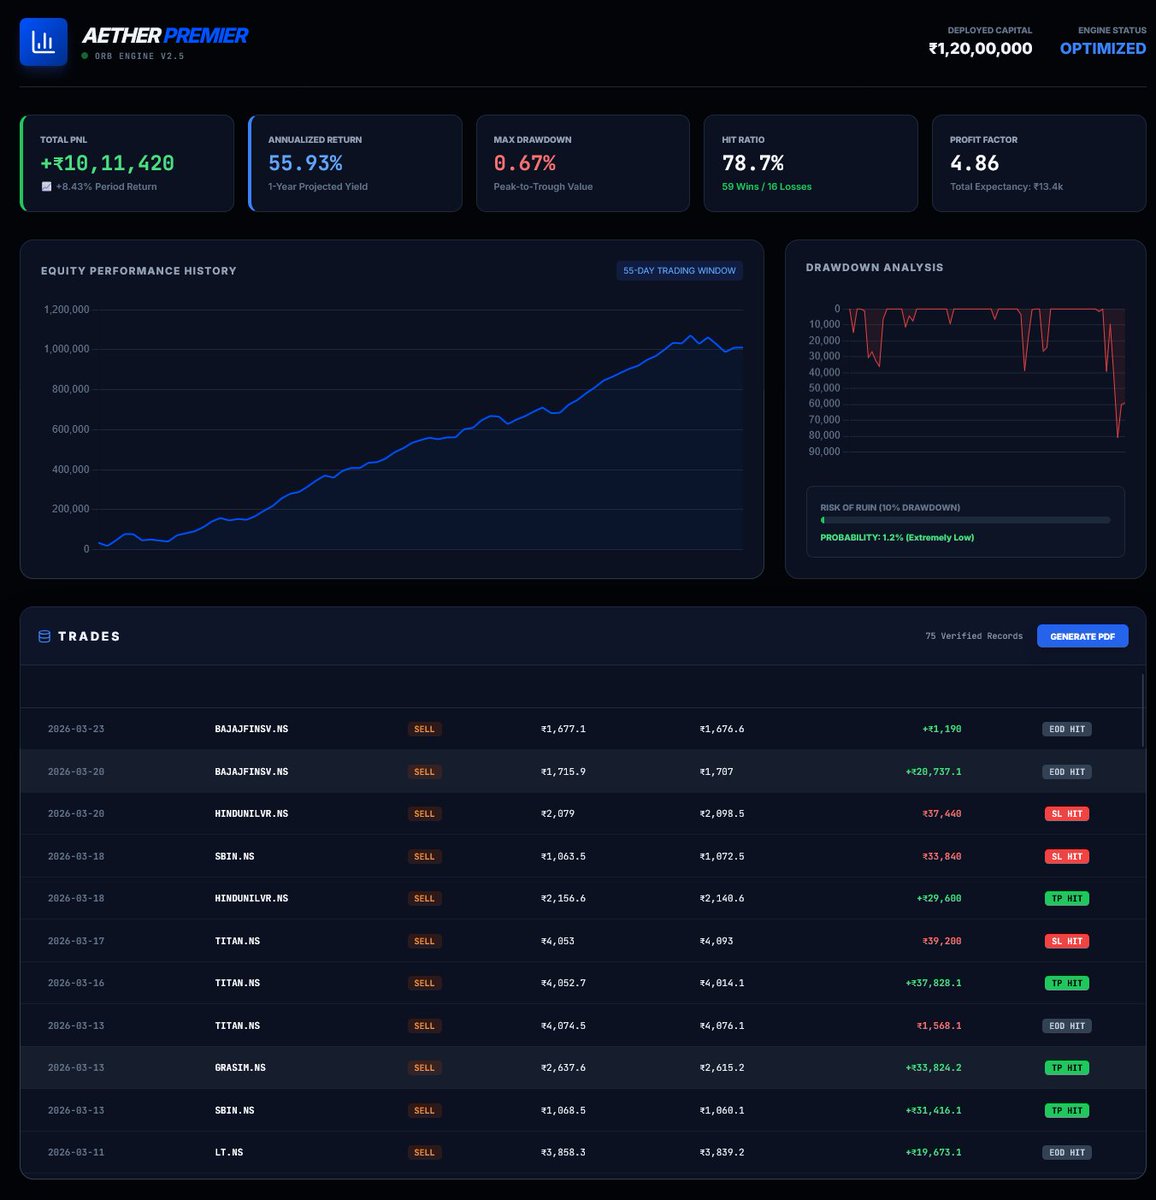
Task: Click the EOD HIT badge on the LT.NS row
Action: pyautogui.click(x=1066, y=1153)
